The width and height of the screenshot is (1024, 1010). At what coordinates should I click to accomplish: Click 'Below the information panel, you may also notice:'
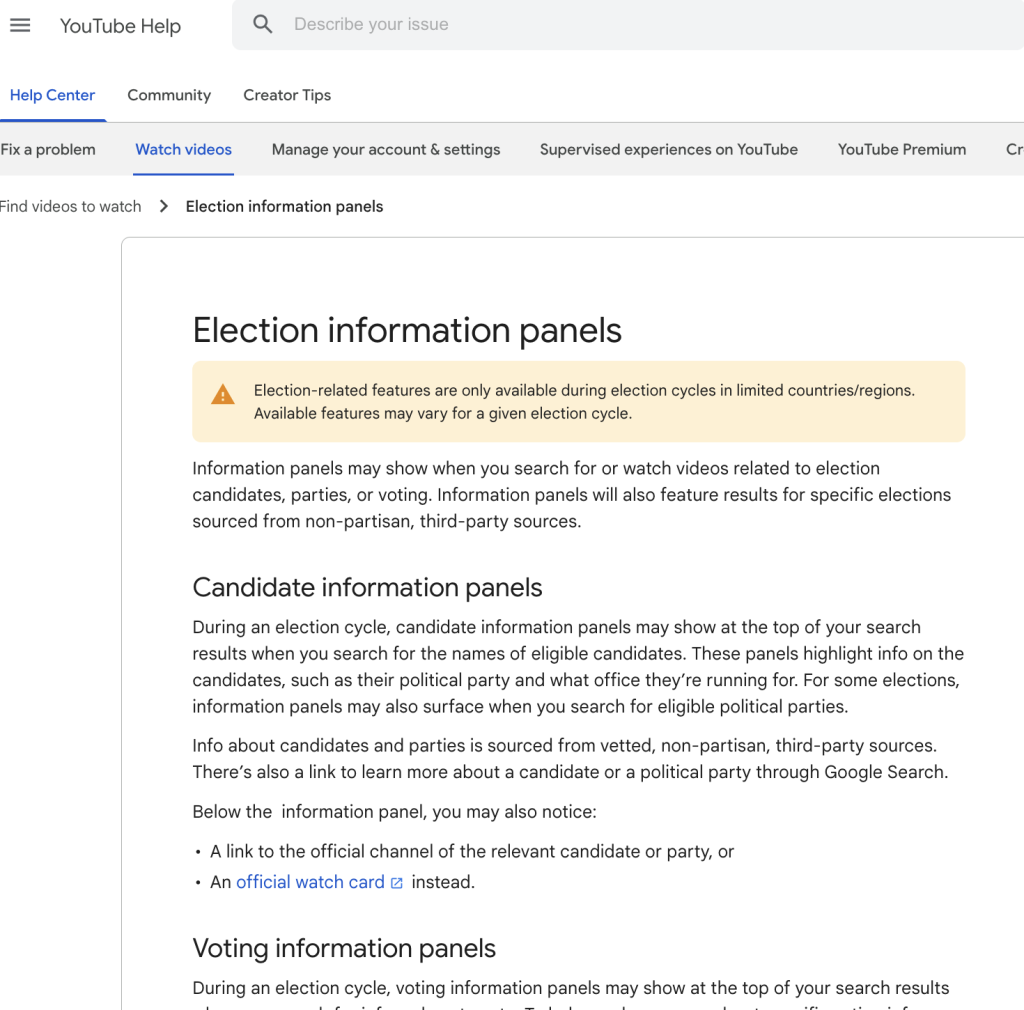(x=394, y=812)
